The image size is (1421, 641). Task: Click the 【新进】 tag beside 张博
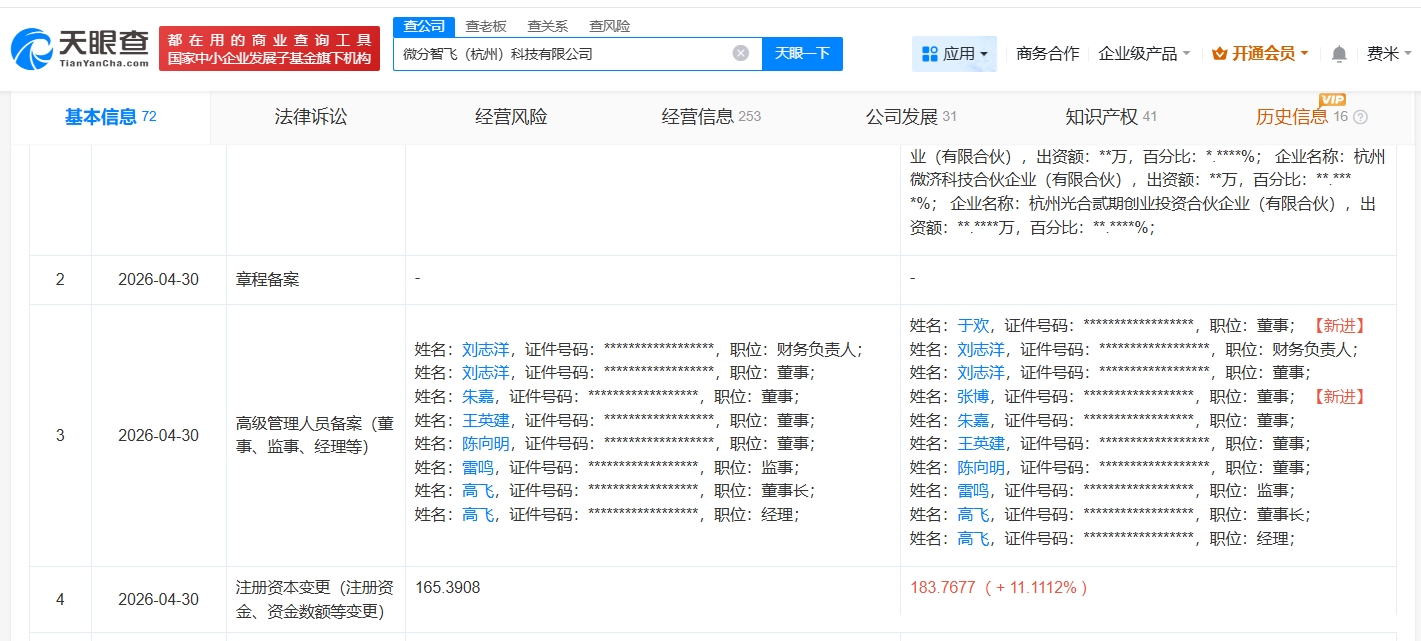1339,396
